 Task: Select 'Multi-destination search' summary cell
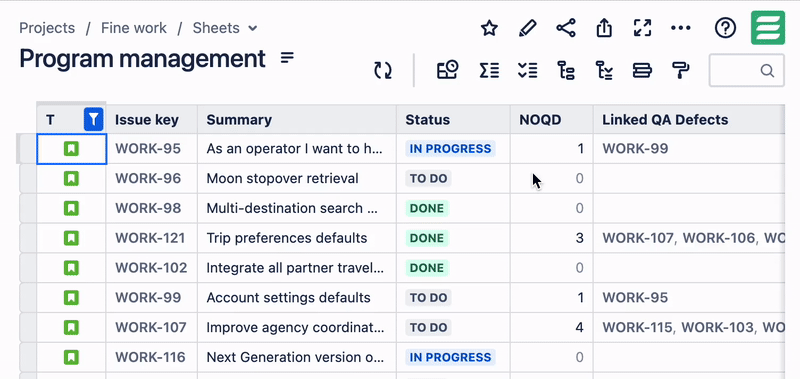pyautogui.click(x=297, y=208)
